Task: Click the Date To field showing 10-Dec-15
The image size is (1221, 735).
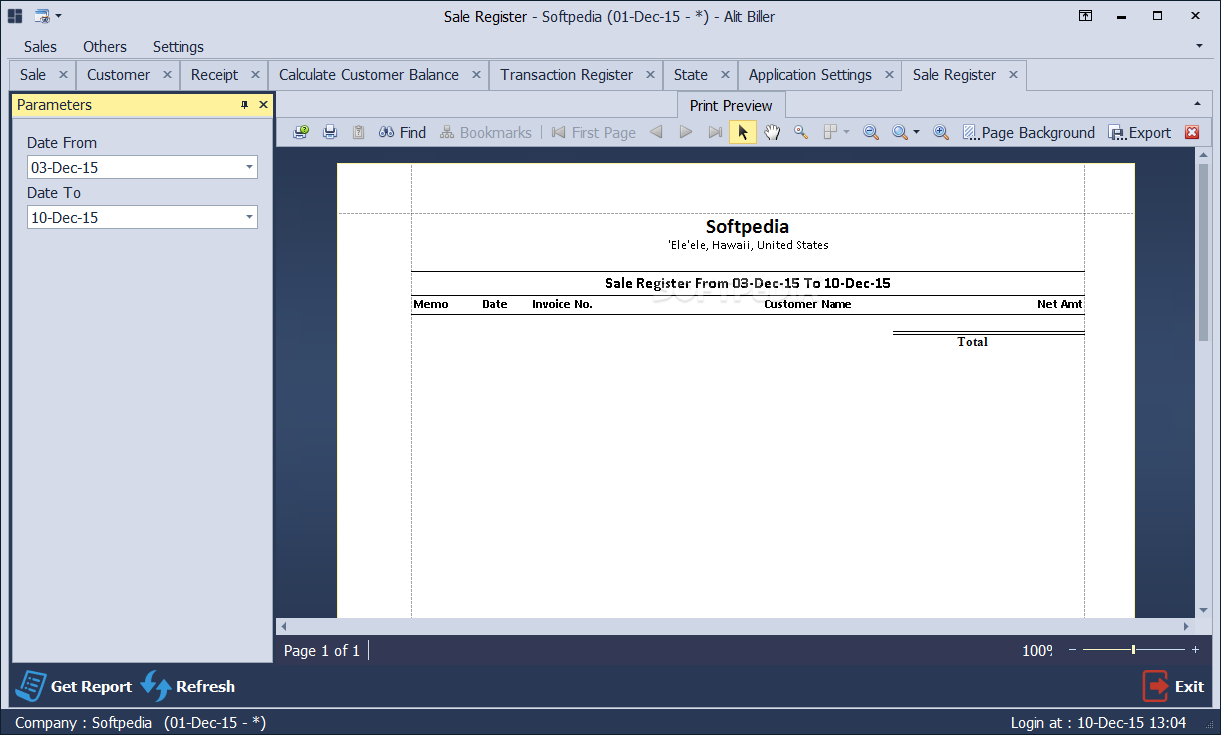Action: click(142, 217)
